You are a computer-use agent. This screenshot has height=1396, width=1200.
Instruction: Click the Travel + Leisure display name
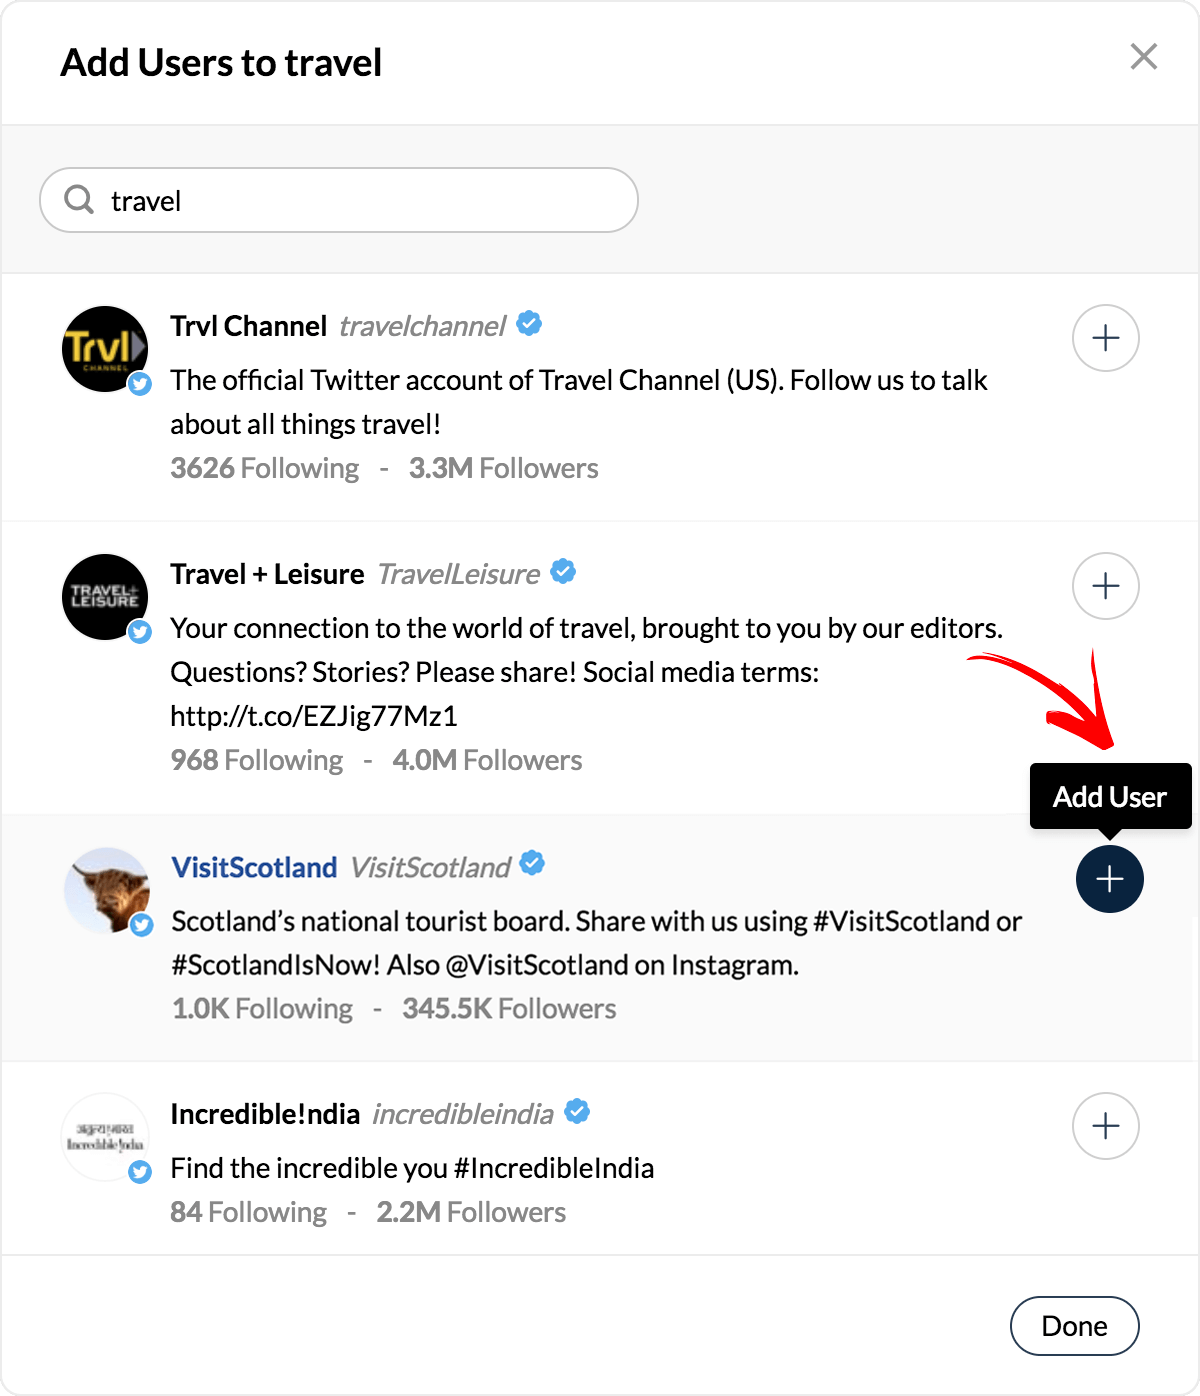pos(267,574)
